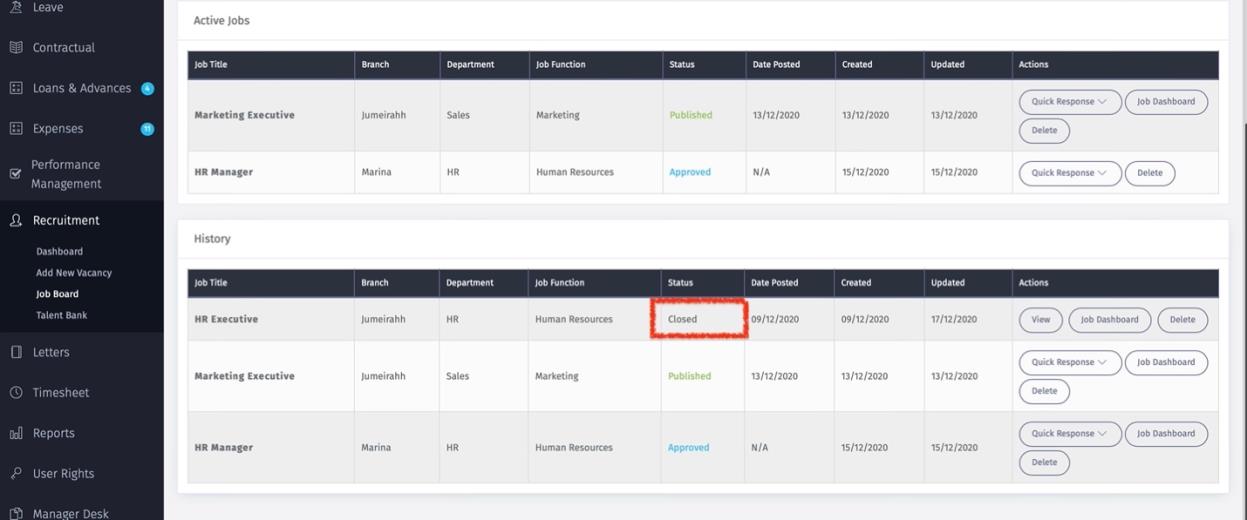Open the Recruitment Dashboard submenu item
Viewport: 1247px width, 520px height.
point(59,252)
